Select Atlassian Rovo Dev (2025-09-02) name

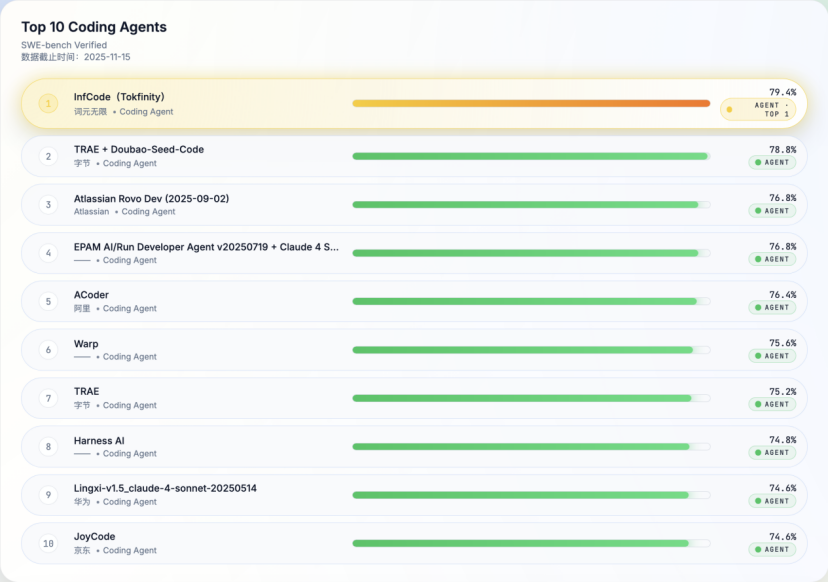point(152,199)
